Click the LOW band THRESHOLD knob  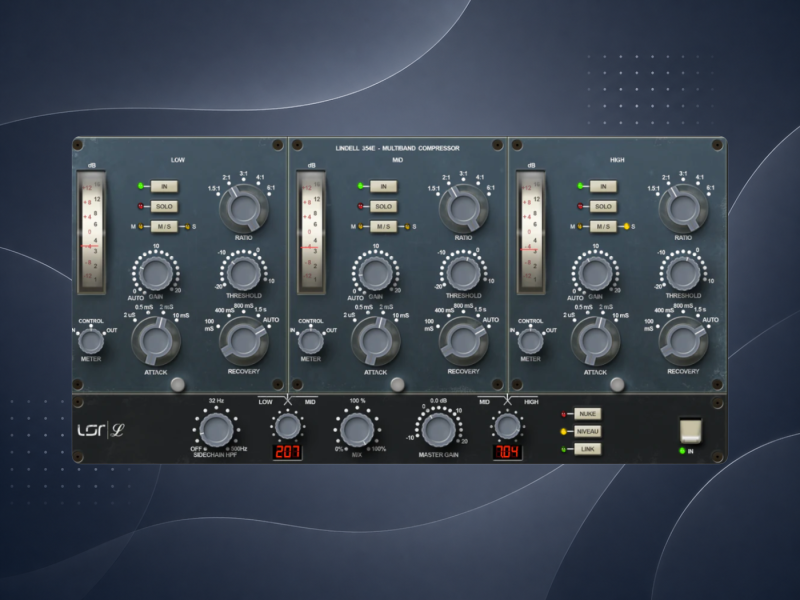tap(244, 273)
